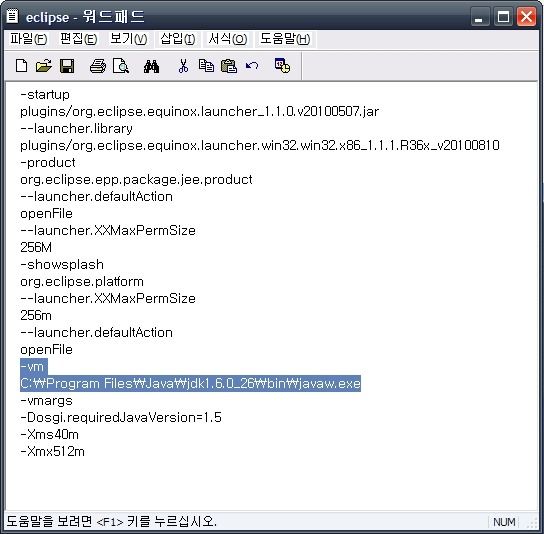
Task: Paste from clipboard using the paste icon
Action: [229, 66]
